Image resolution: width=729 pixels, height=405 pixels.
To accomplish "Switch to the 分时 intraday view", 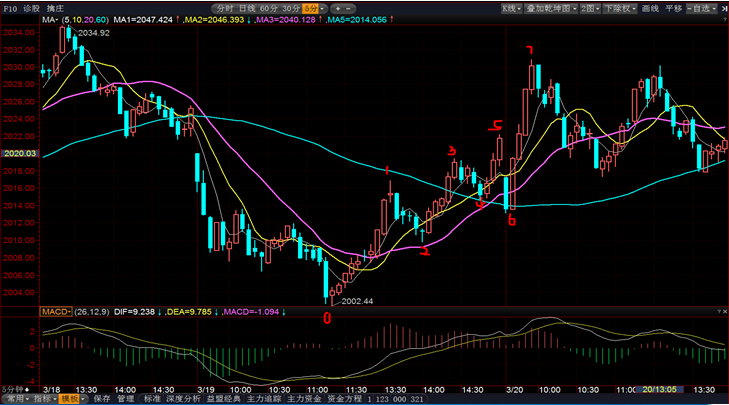I will coord(225,8).
